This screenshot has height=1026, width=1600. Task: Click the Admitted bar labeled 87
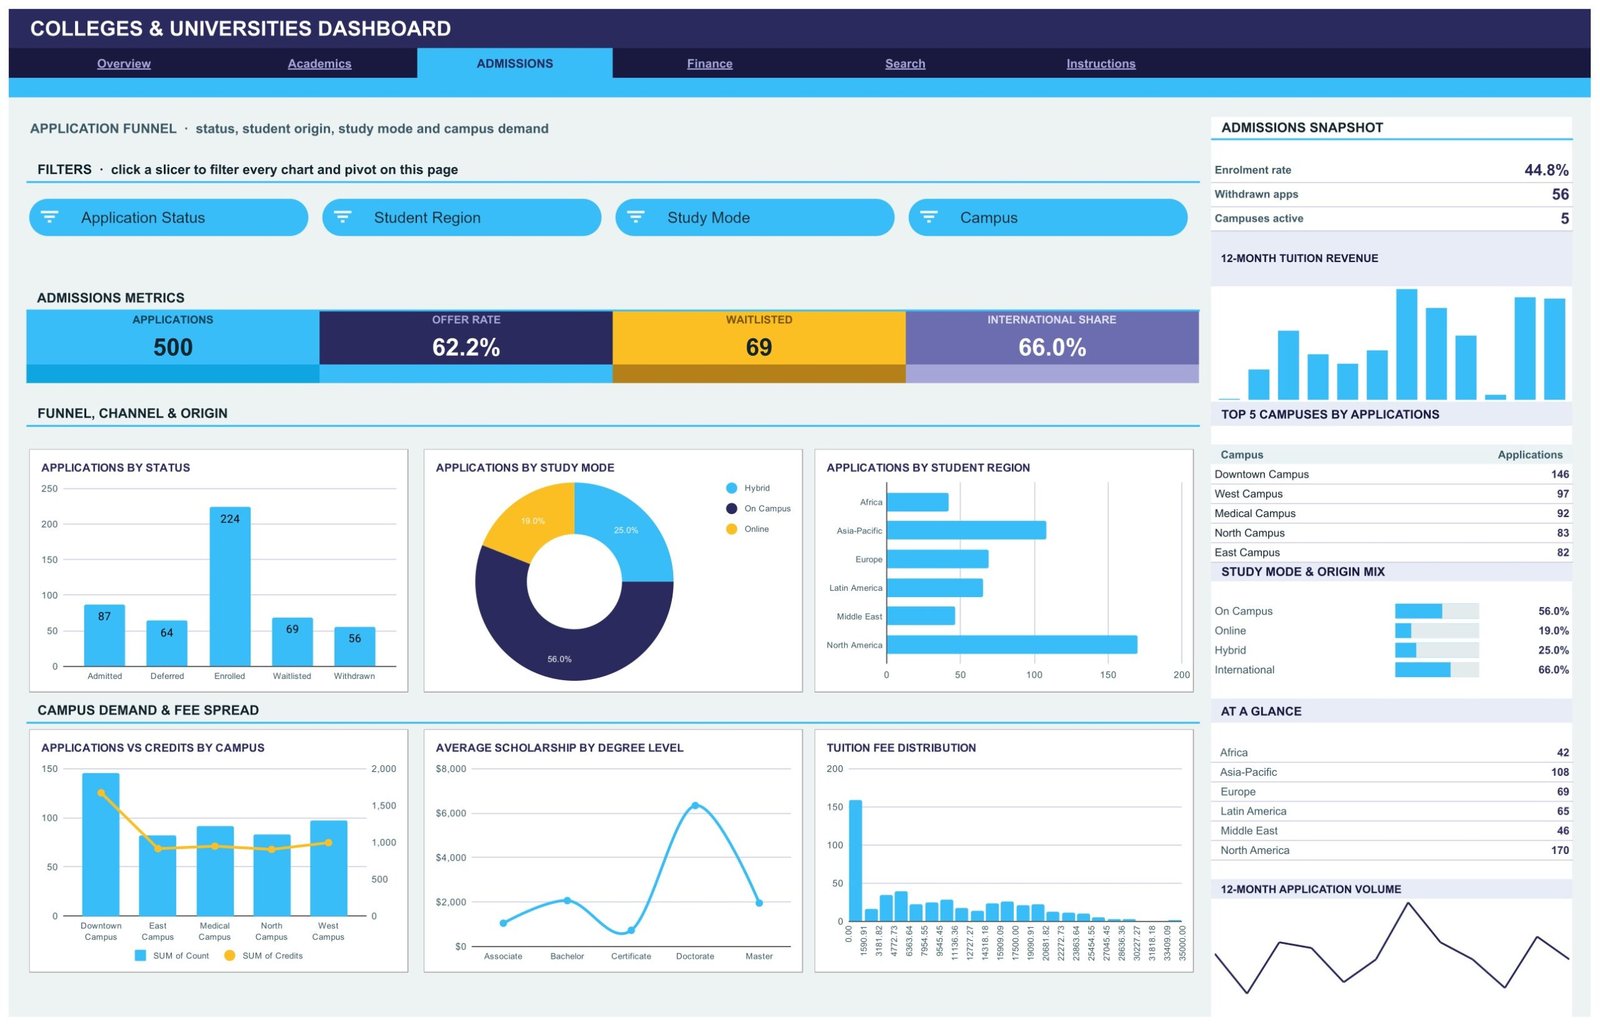(x=105, y=635)
